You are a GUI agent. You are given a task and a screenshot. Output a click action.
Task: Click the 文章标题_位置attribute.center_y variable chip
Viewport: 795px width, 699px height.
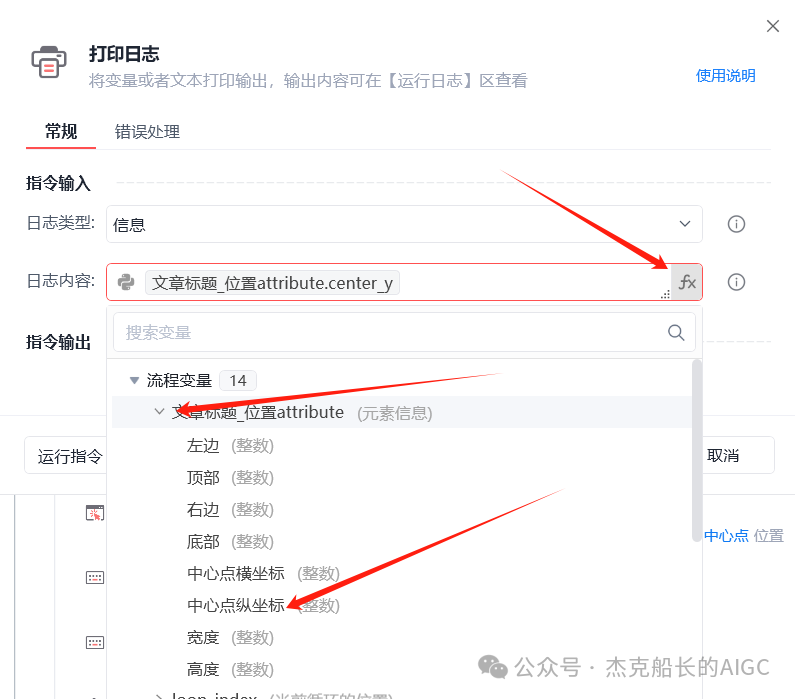coord(272,282)
